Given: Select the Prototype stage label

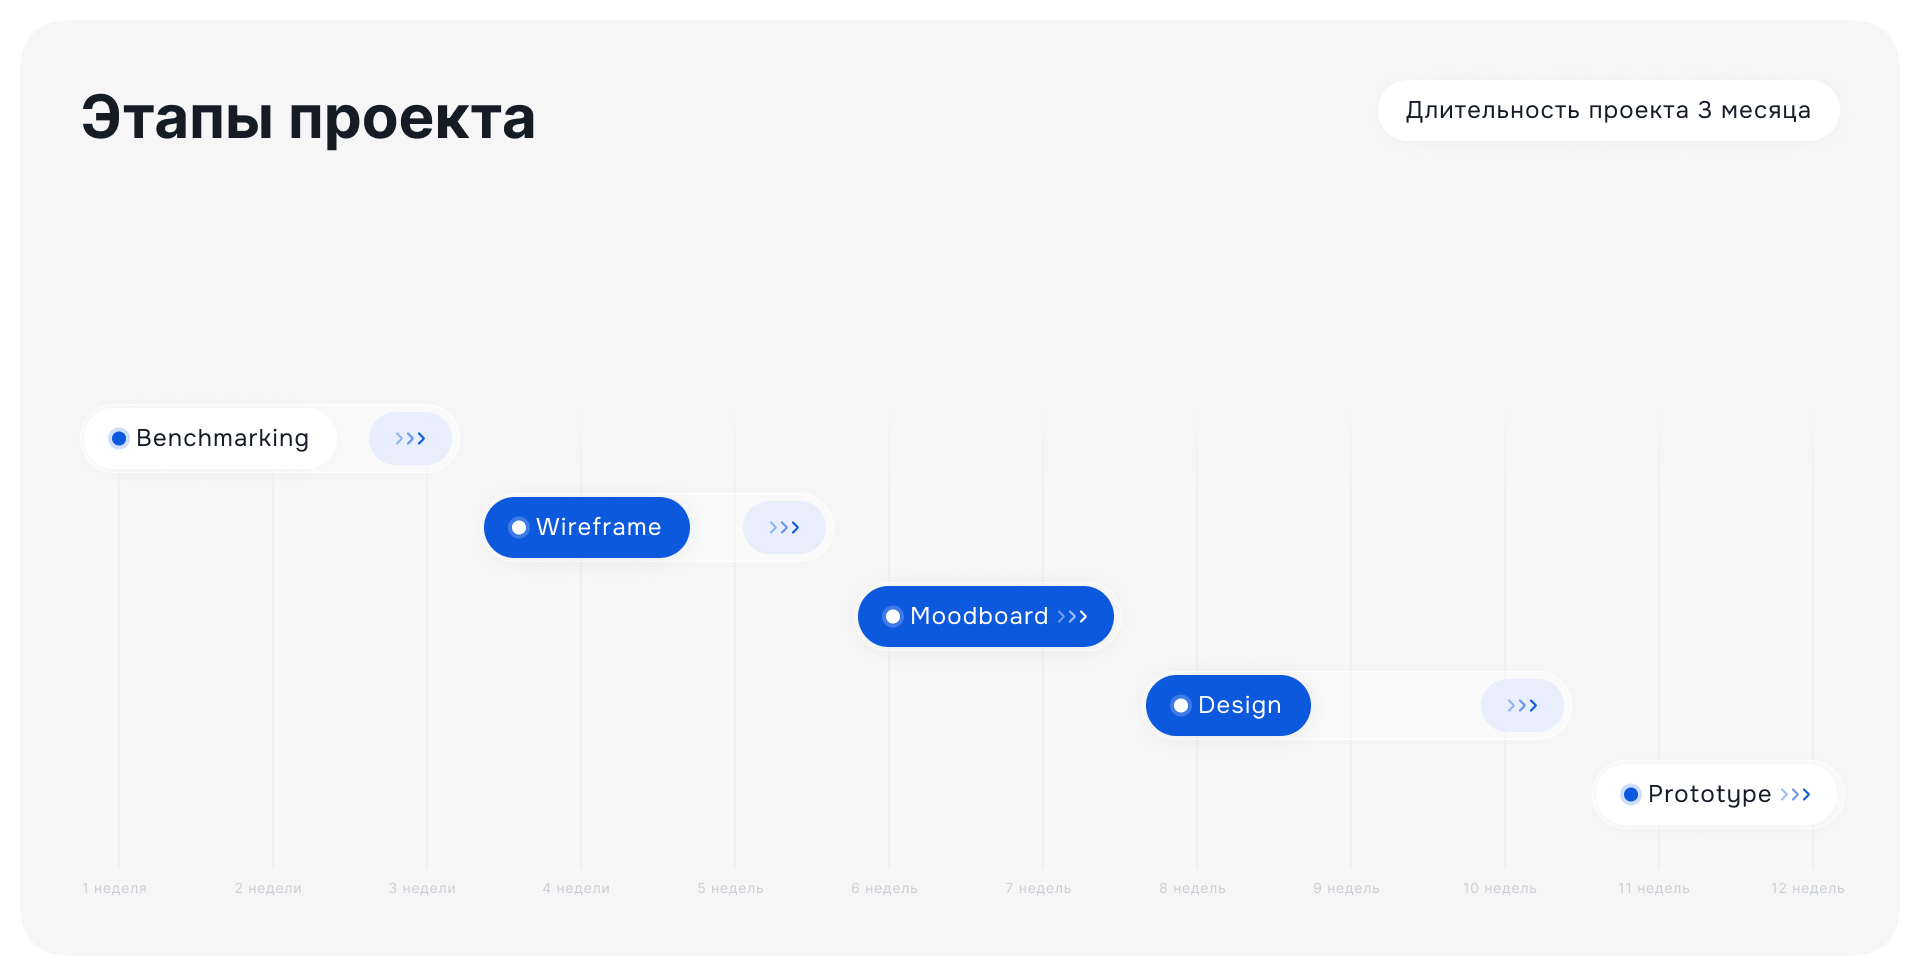Looking at the screenshot, I should [x=1709, y=795].
